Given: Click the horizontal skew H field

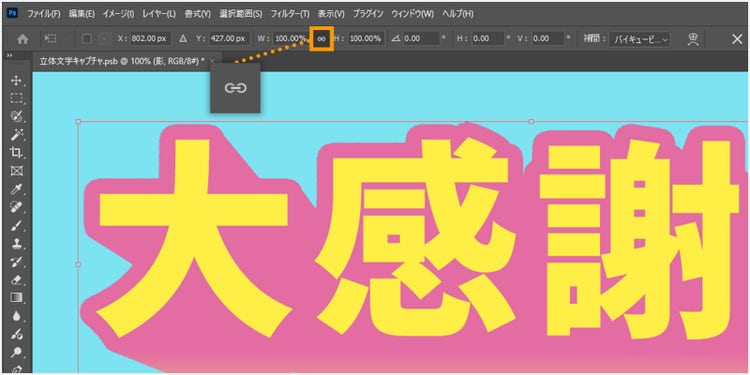Looking at the screenshot, I should [x=487, y=39].
